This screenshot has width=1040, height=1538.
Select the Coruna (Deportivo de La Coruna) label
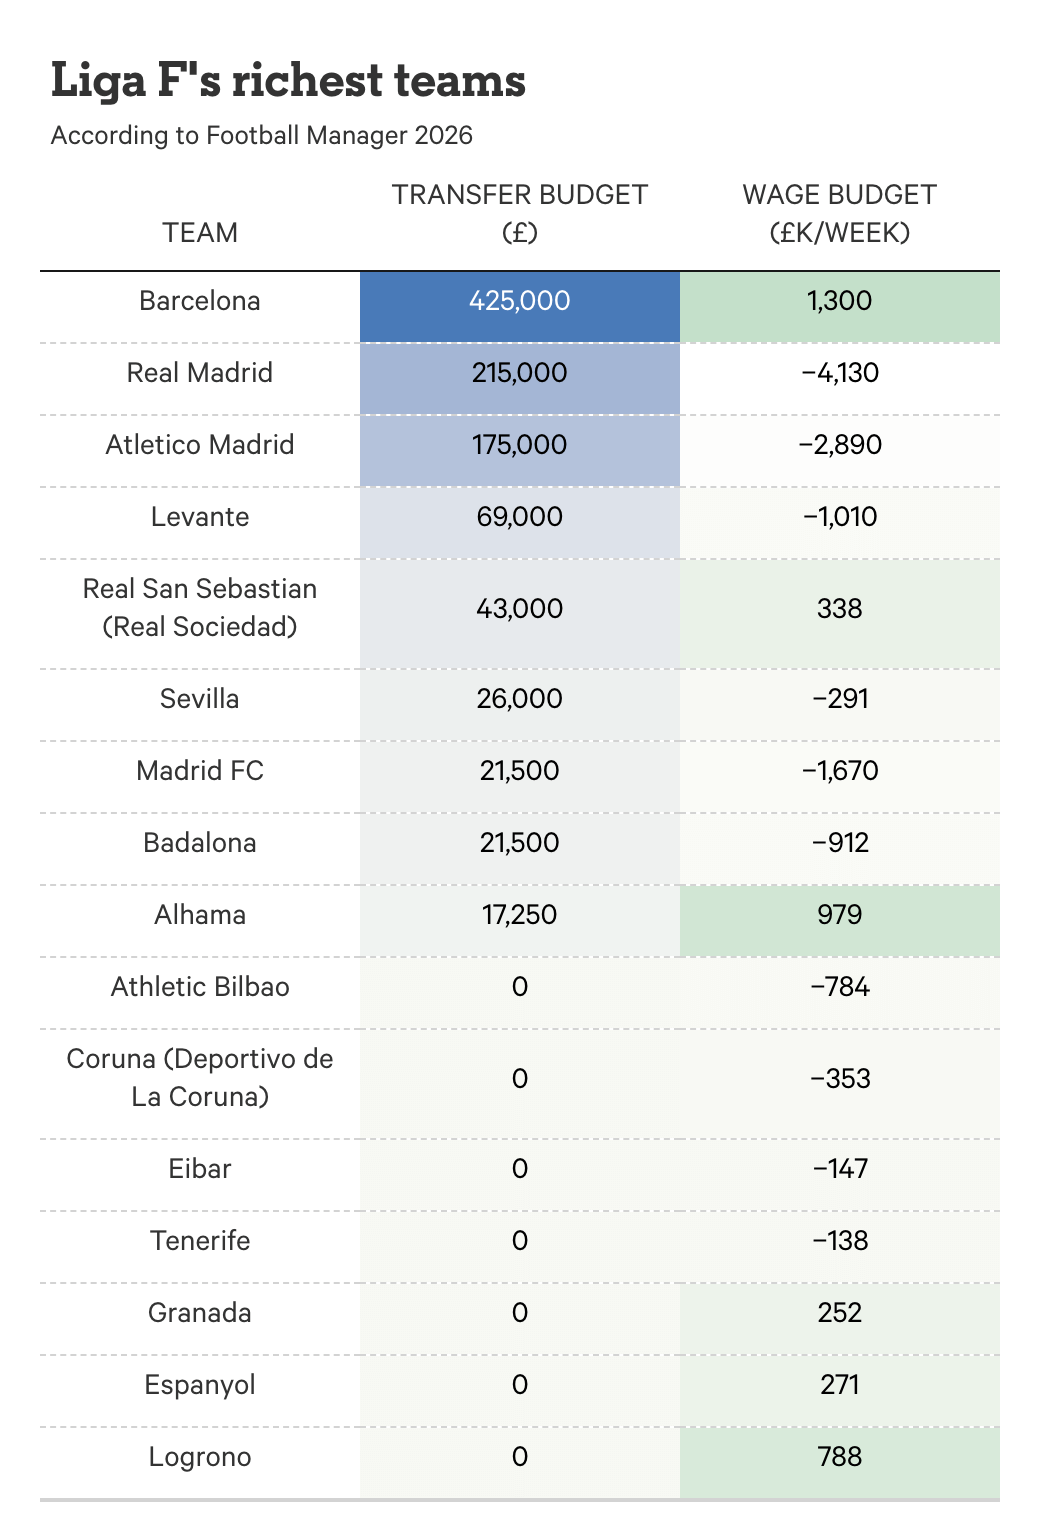pos(200,1078)
